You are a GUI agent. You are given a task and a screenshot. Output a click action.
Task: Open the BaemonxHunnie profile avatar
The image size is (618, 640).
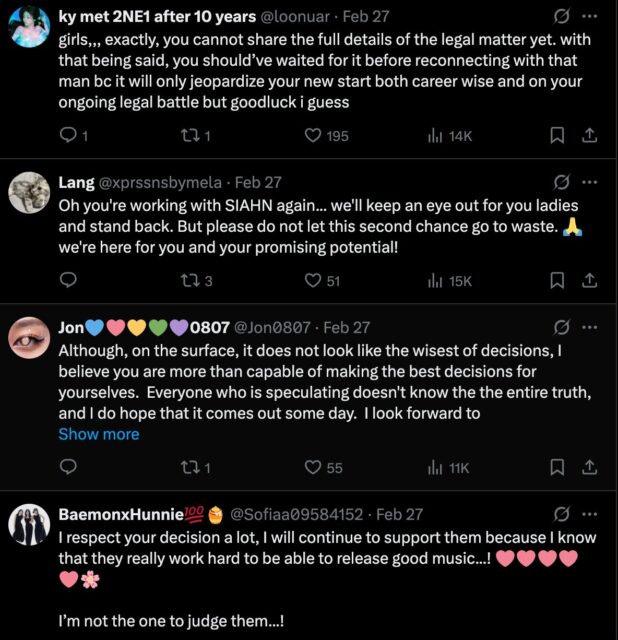coord(29,524)
